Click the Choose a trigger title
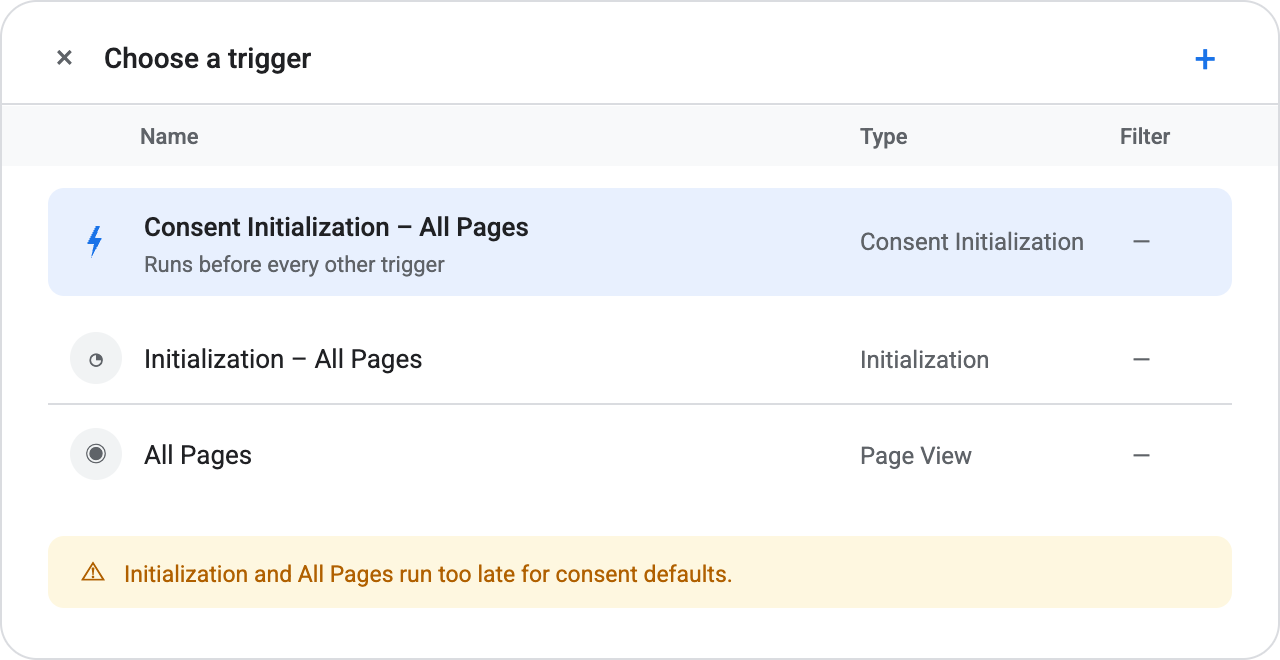 [x=208, y=58]
